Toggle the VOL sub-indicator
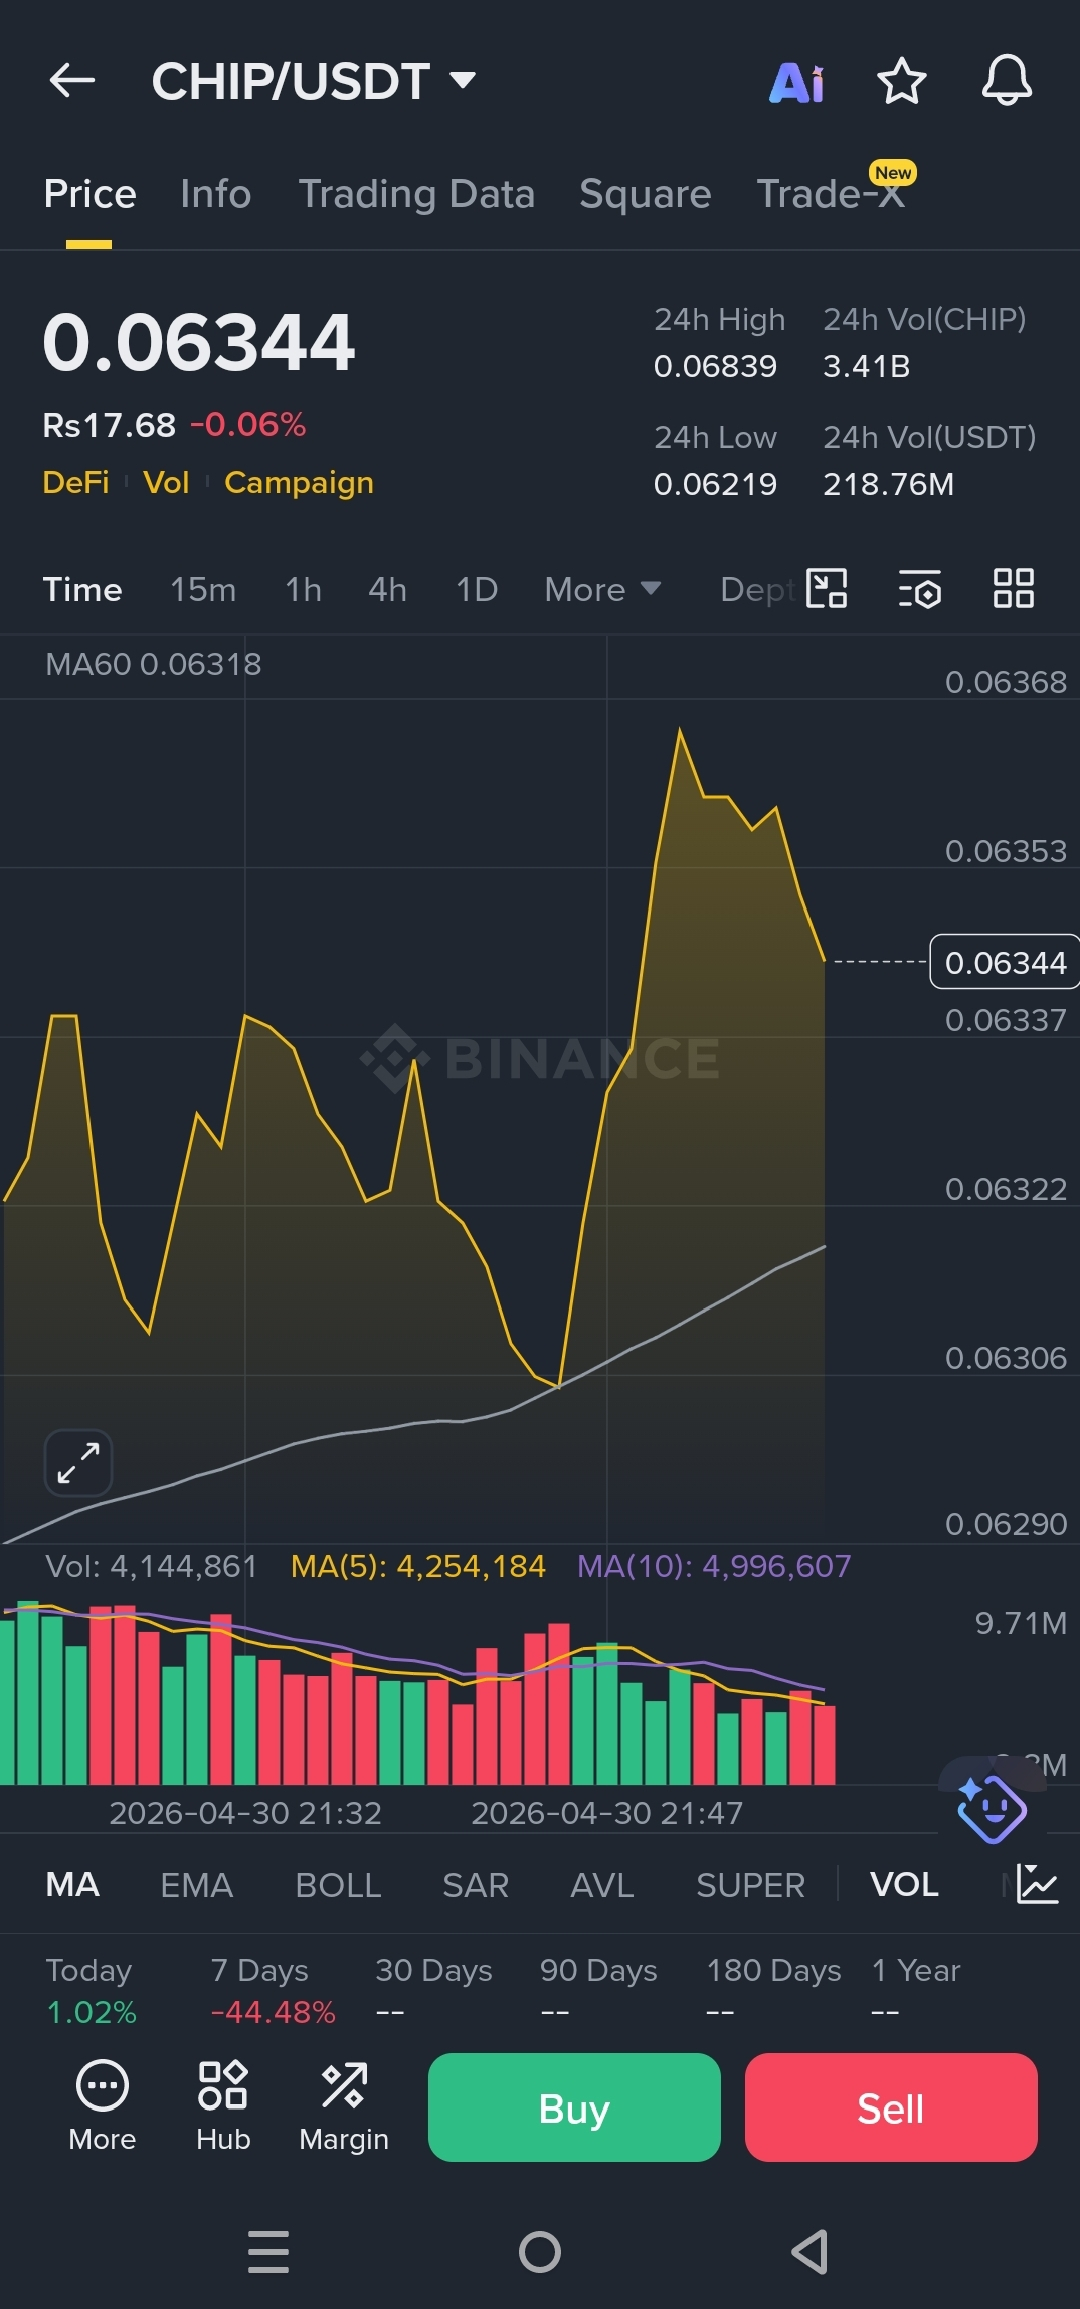 (904, 1884)
